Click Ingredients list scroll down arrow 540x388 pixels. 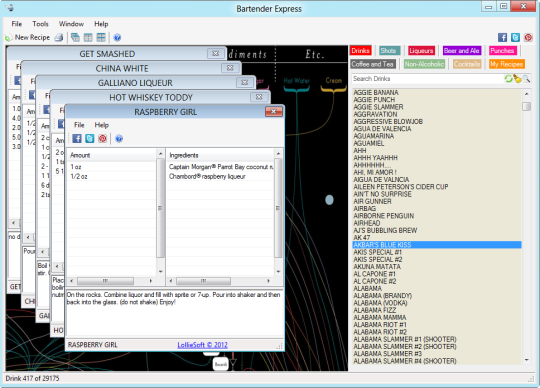278,271
